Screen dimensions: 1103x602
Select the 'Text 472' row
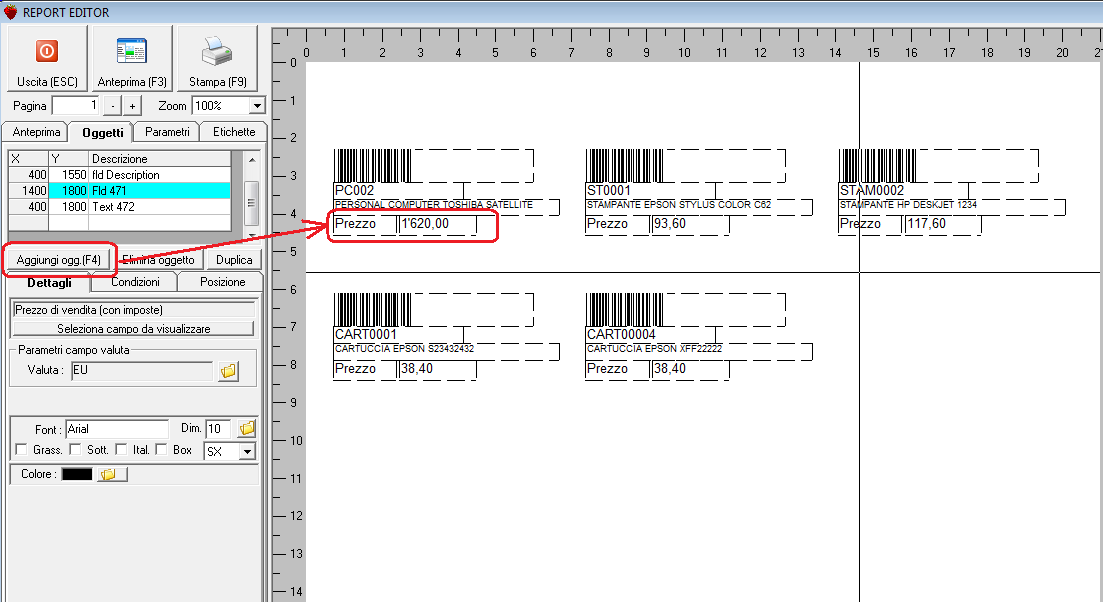click(120, 207)
